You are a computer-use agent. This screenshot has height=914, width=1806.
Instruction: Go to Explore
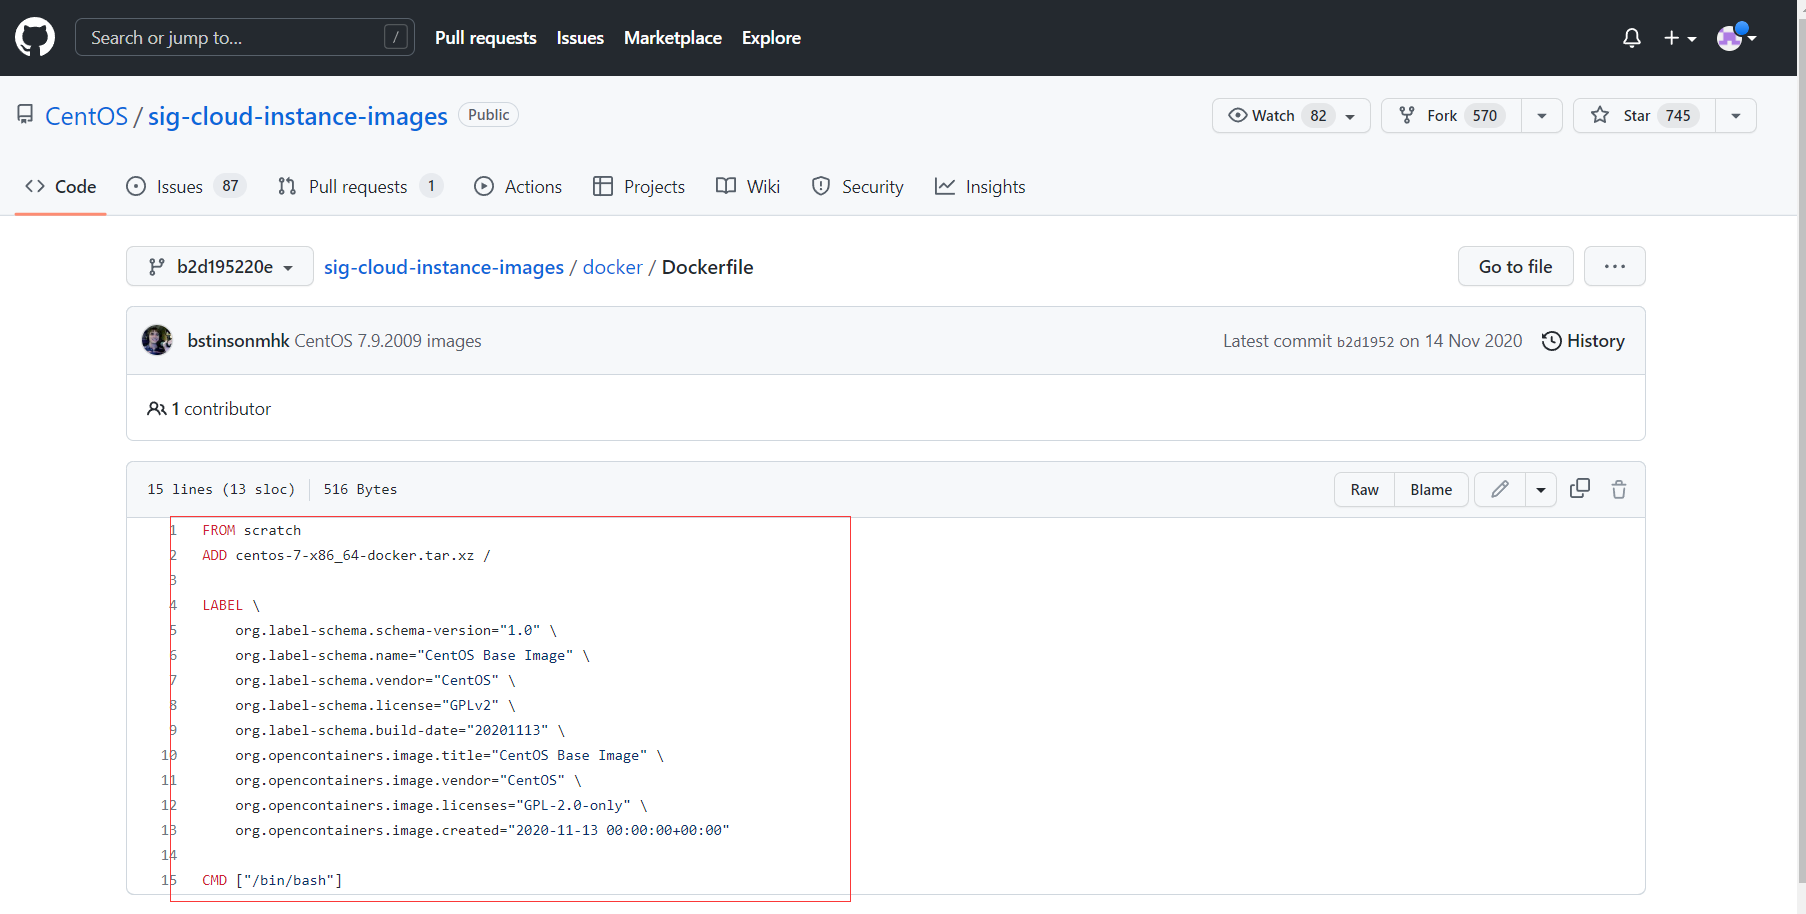point(771,37)
